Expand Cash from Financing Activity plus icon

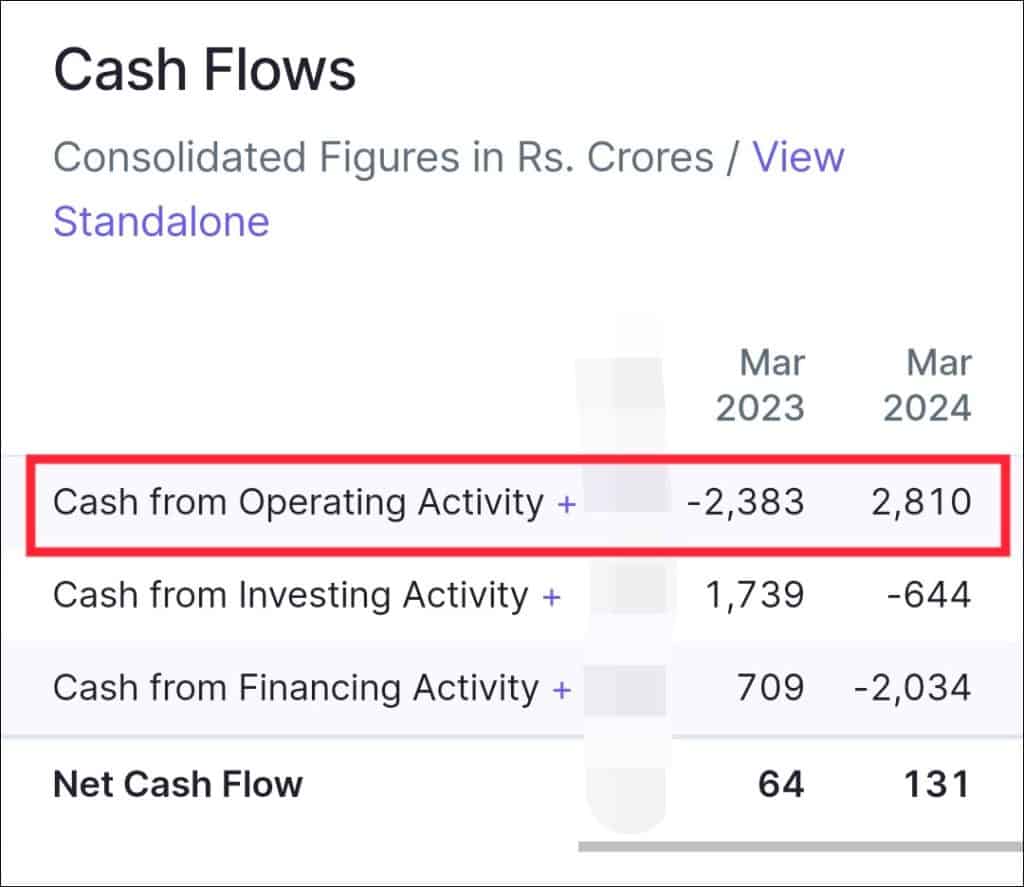[x=562, y=690]
